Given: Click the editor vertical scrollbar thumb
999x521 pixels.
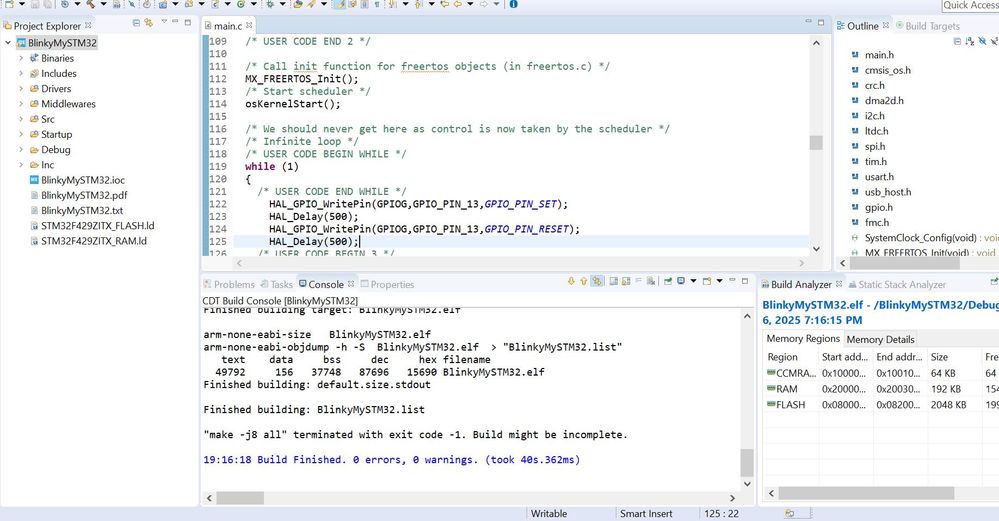Looking at the screenshot, I should coord(816,143).
